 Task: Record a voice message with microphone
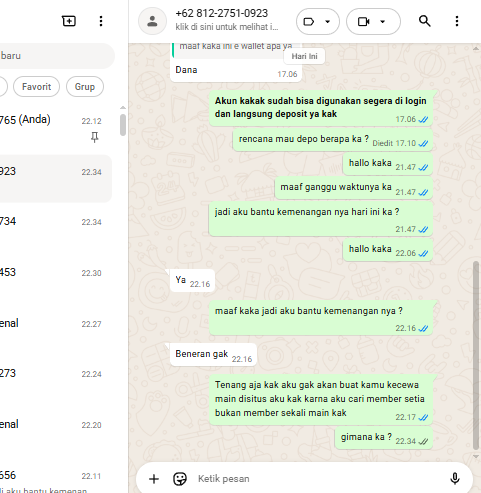pos(455,479)
